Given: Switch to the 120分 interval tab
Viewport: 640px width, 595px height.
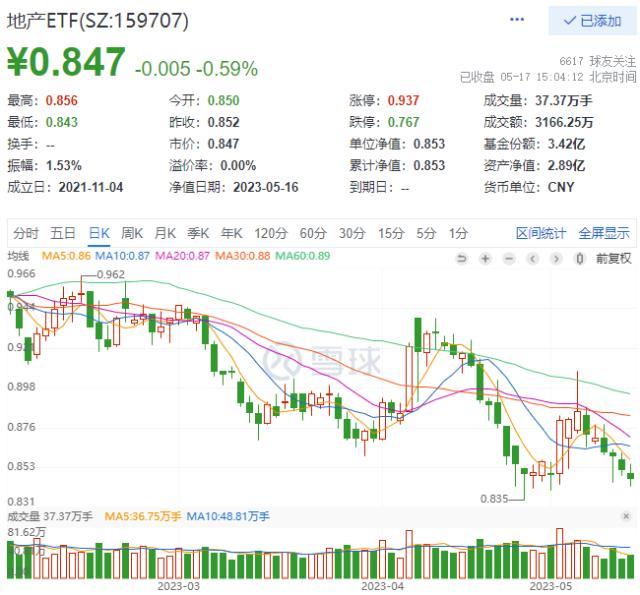Looking at the screenshot, I should [271, 233].
